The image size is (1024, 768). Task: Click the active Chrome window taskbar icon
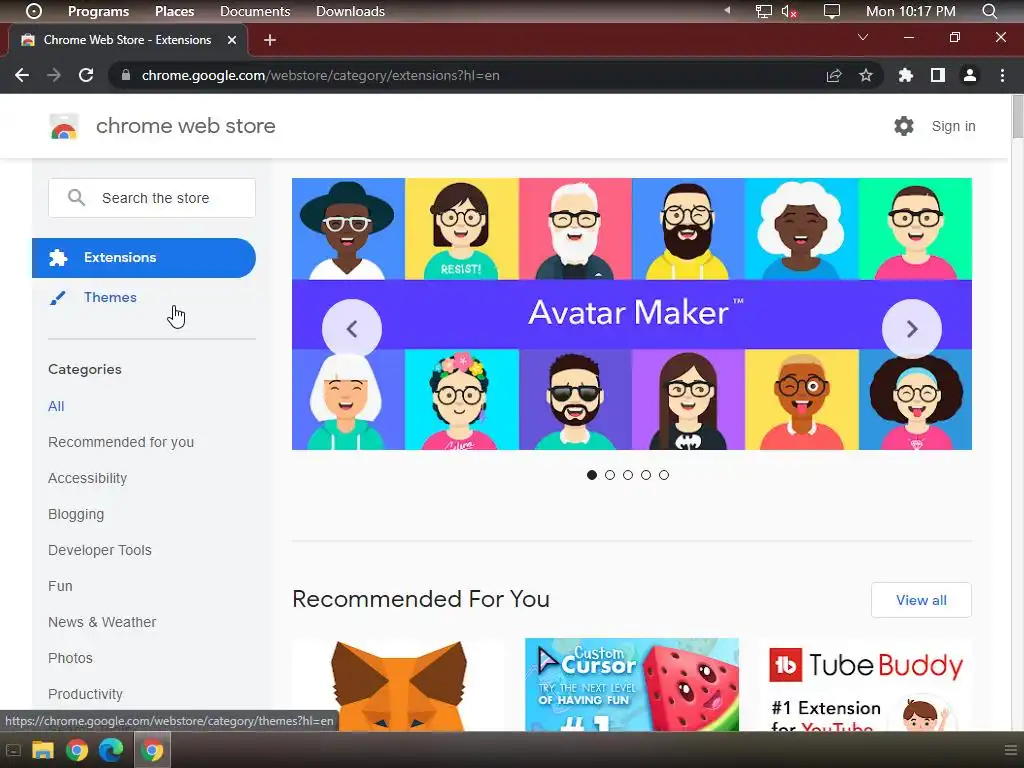(152, 750)
